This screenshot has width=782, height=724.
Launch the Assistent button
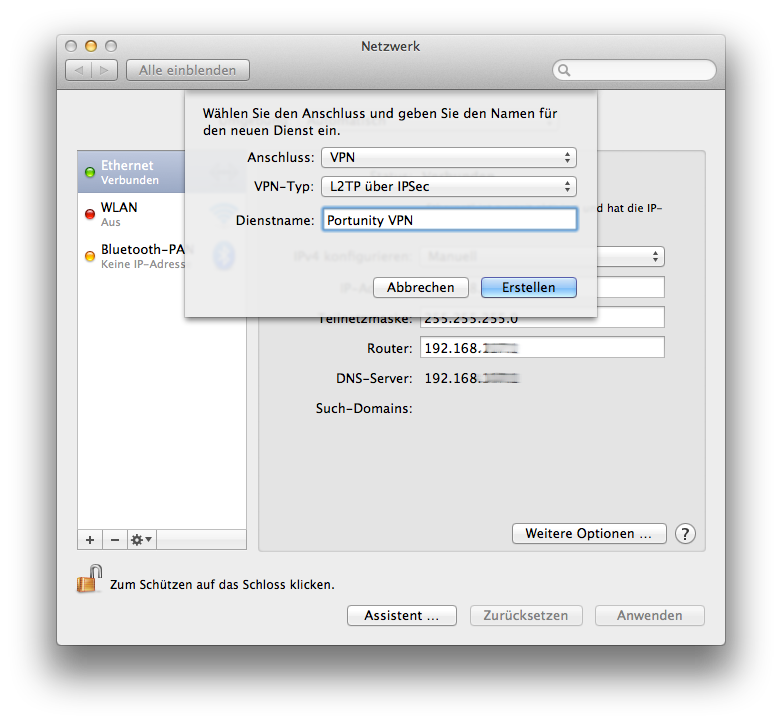(x=401, y=615)
